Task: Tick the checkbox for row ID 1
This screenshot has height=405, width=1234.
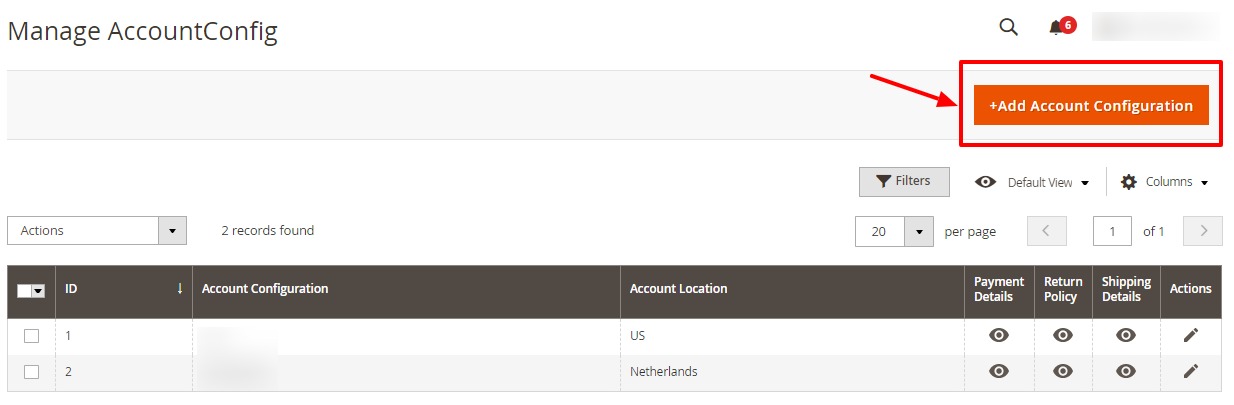Action: (x=31, y=336)
